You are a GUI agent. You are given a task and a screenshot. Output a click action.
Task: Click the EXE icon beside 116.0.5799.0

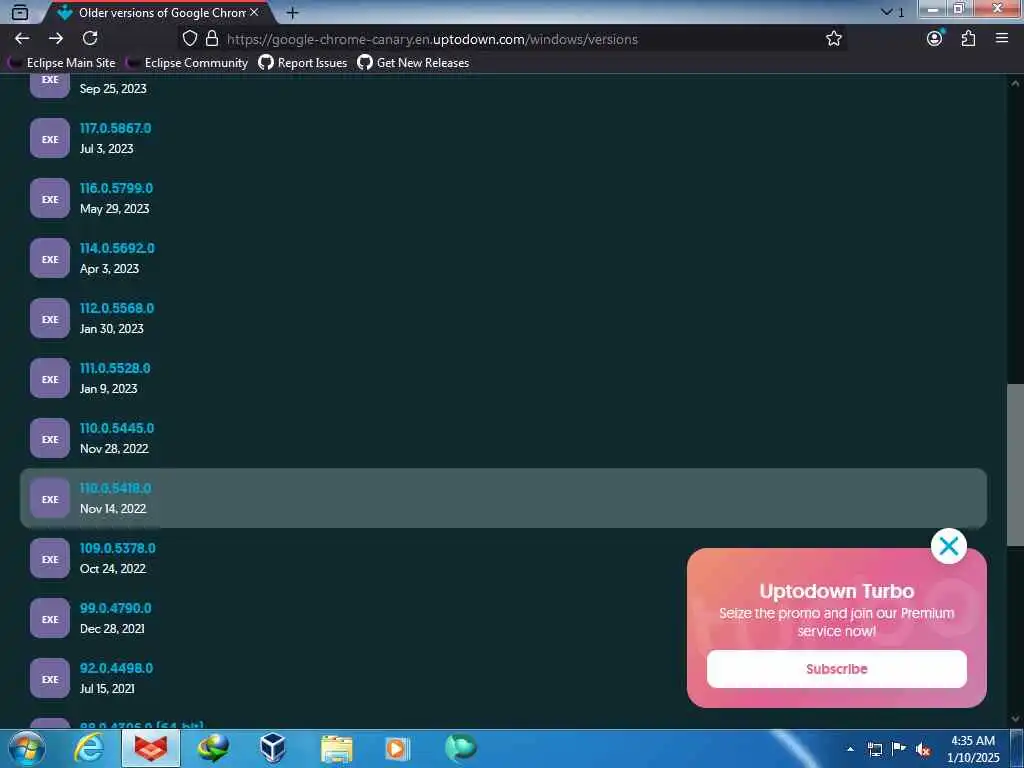click(50, 199)
